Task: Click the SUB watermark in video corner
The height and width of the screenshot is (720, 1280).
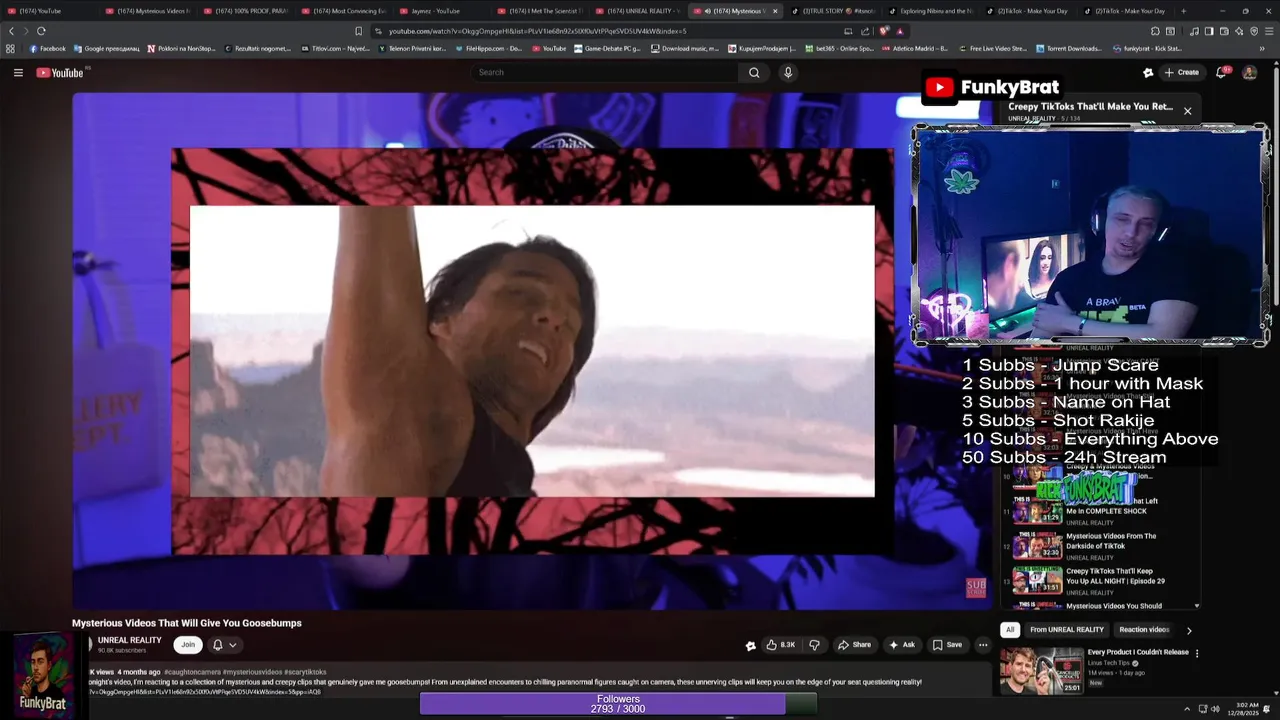Action: pos(976,588)
